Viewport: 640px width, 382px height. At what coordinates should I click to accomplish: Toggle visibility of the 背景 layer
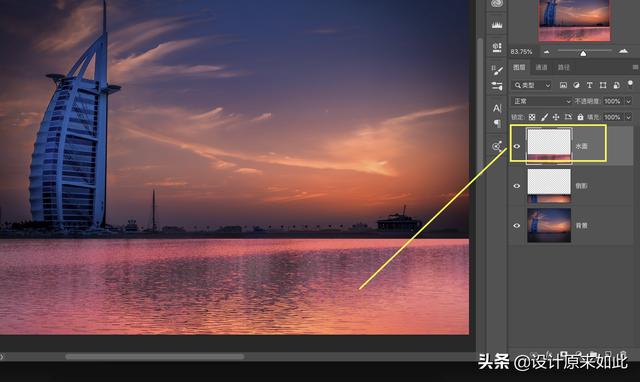tap(517, 225)
